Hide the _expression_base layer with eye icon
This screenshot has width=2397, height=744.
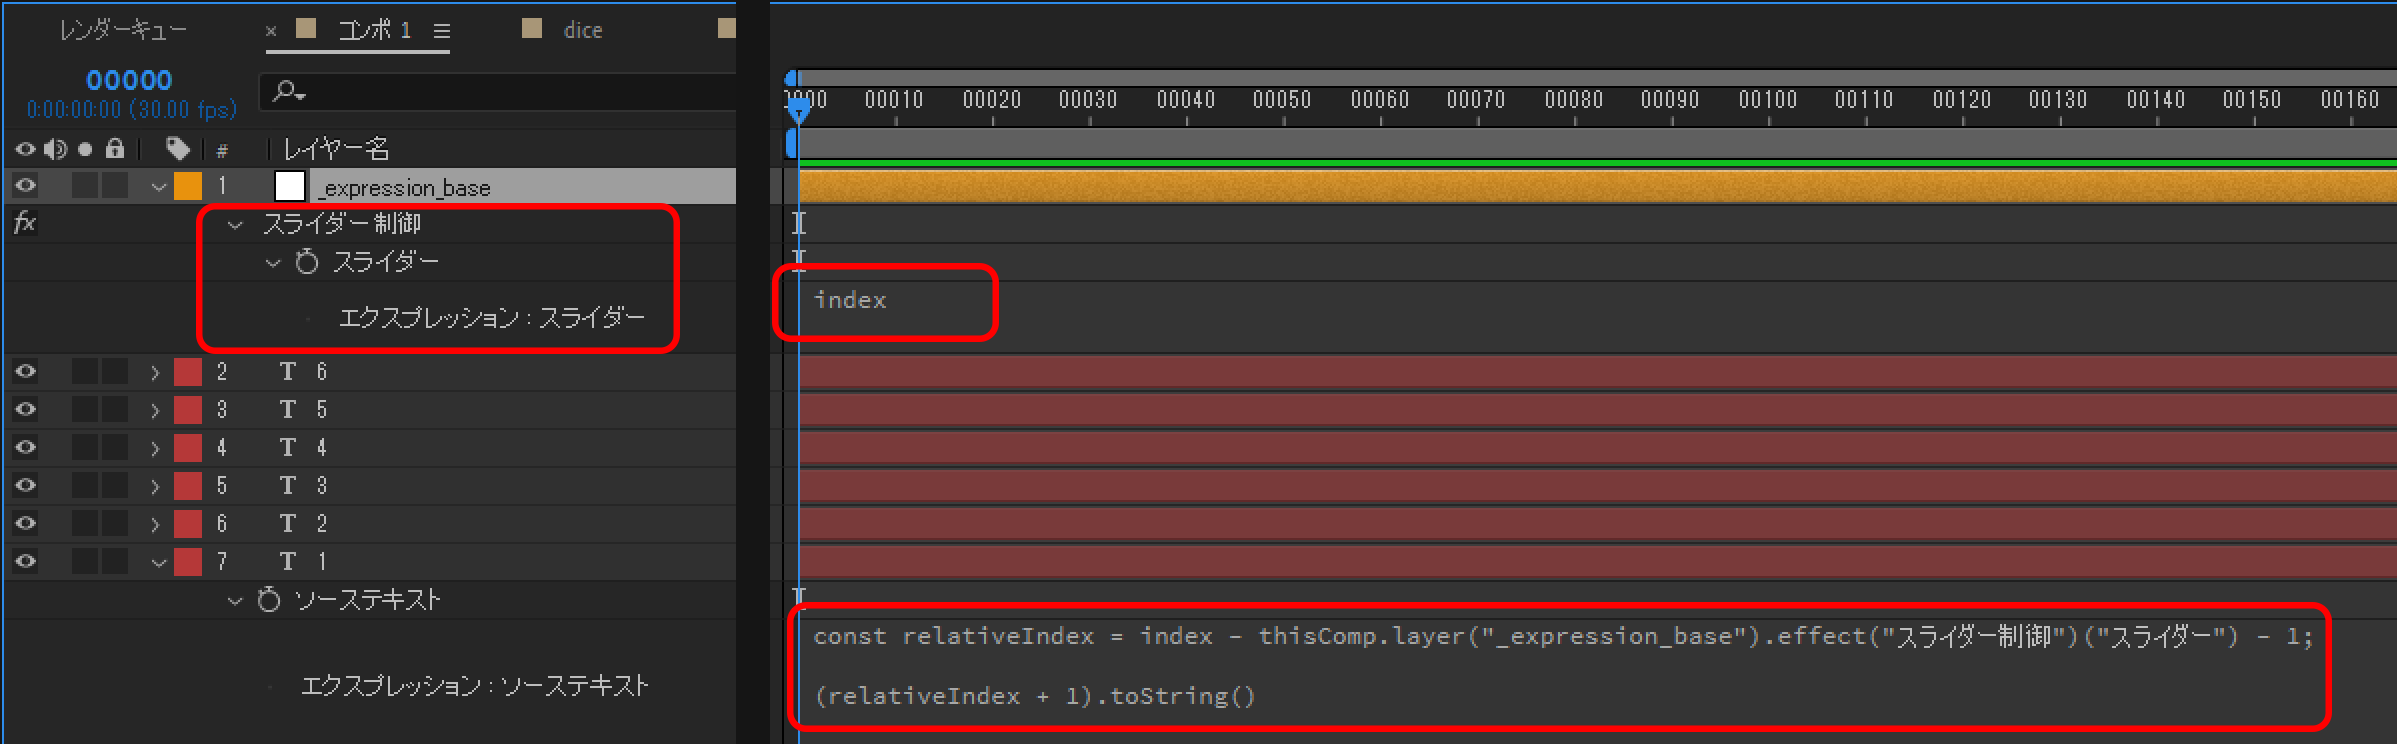tap(25, 186)
